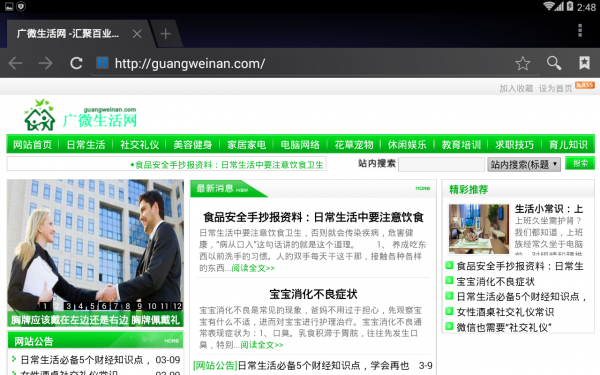Go back with the browser back arrow
Screen dimensions: 600x375
[15, 63]
